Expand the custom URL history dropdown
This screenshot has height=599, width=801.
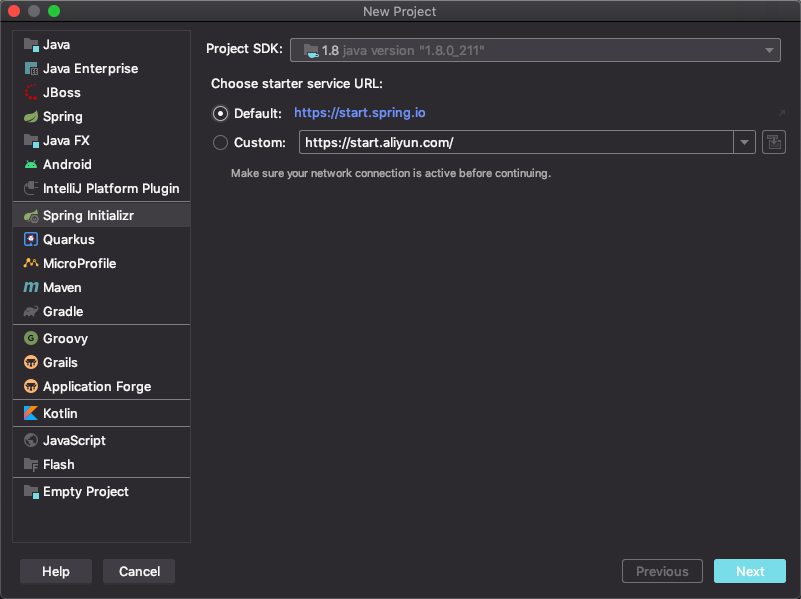(x=744, y=142)
